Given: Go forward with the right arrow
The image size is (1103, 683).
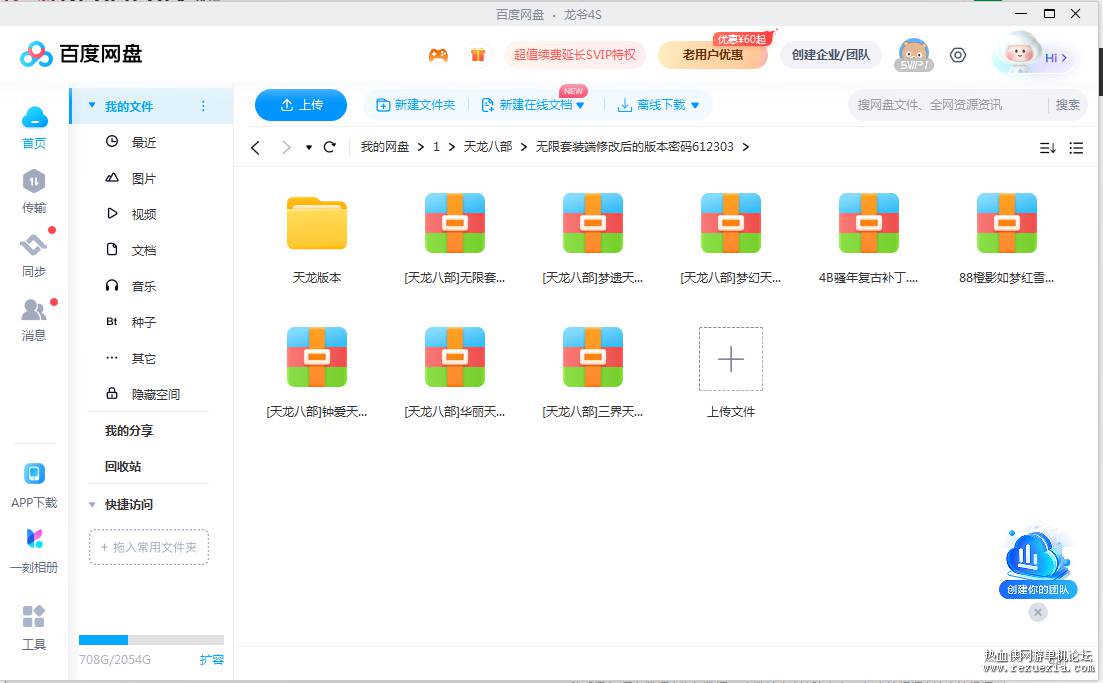Looking at the screenshot, I should click(x=286, y=147).
